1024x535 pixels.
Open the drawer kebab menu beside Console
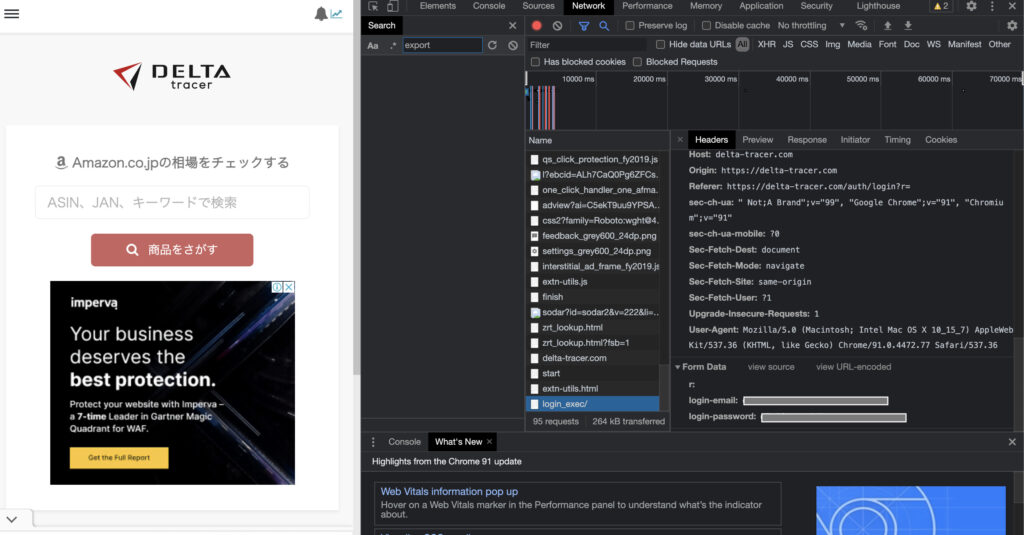click(373, 442)
